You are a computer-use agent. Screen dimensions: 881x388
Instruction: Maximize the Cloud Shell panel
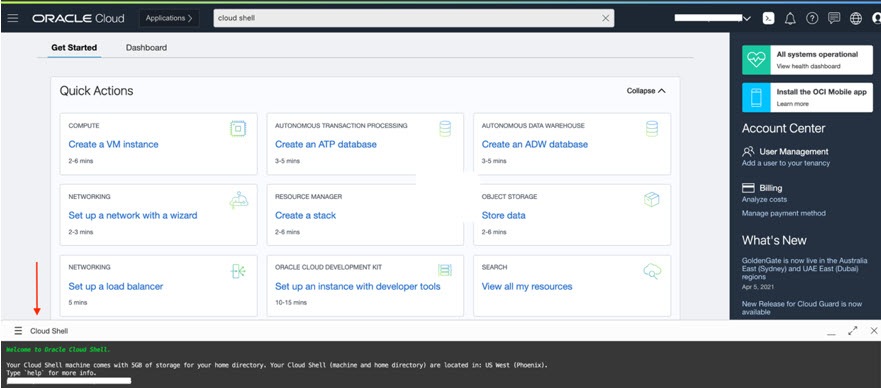pos(853,331)
